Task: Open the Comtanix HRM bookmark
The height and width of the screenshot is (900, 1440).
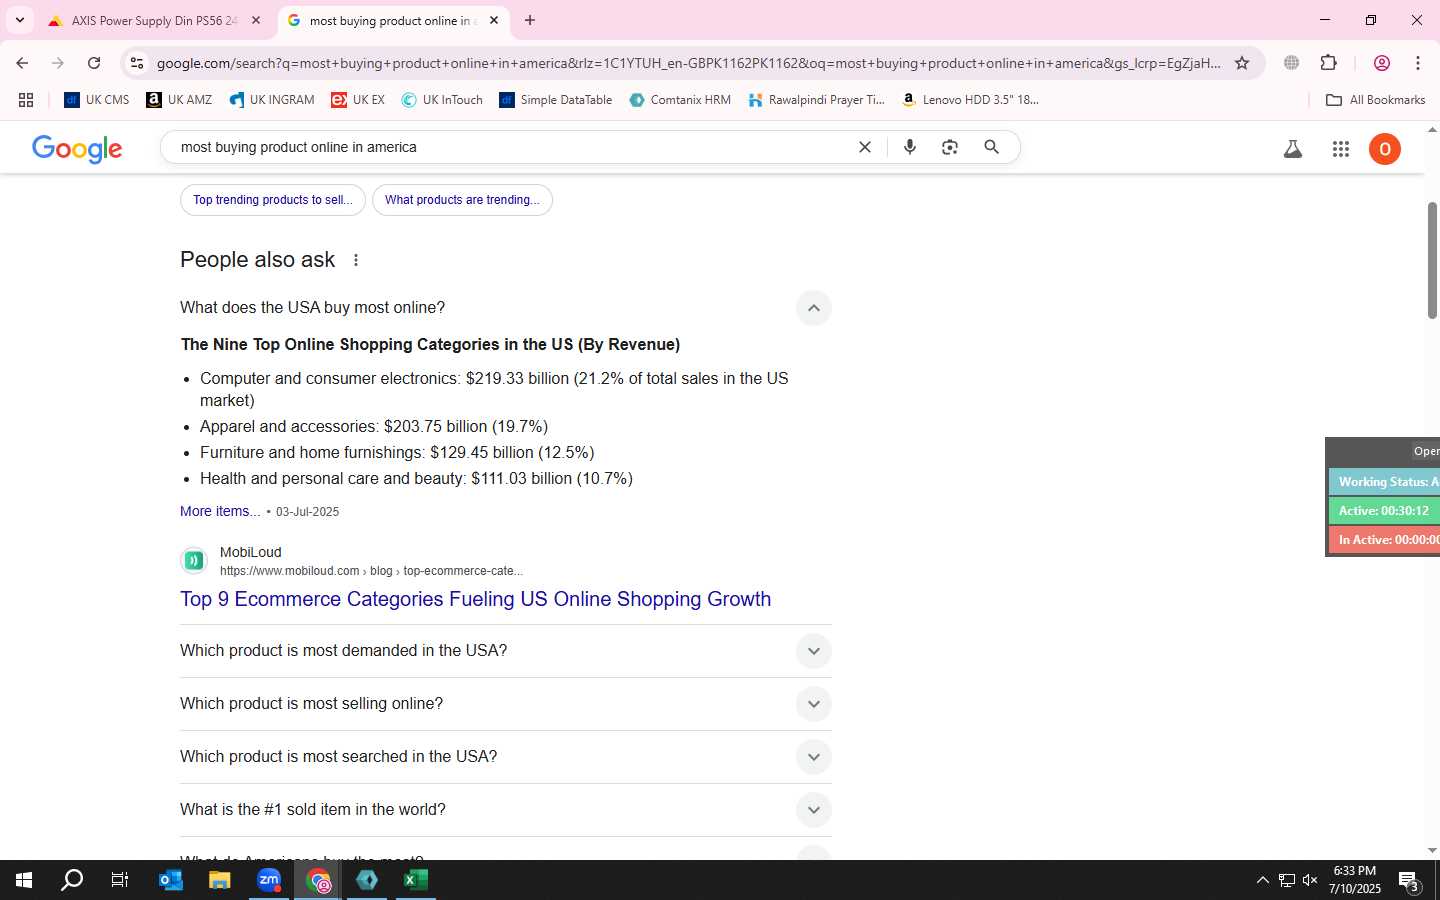Action: pyautogui.click(x=680, y=100)
